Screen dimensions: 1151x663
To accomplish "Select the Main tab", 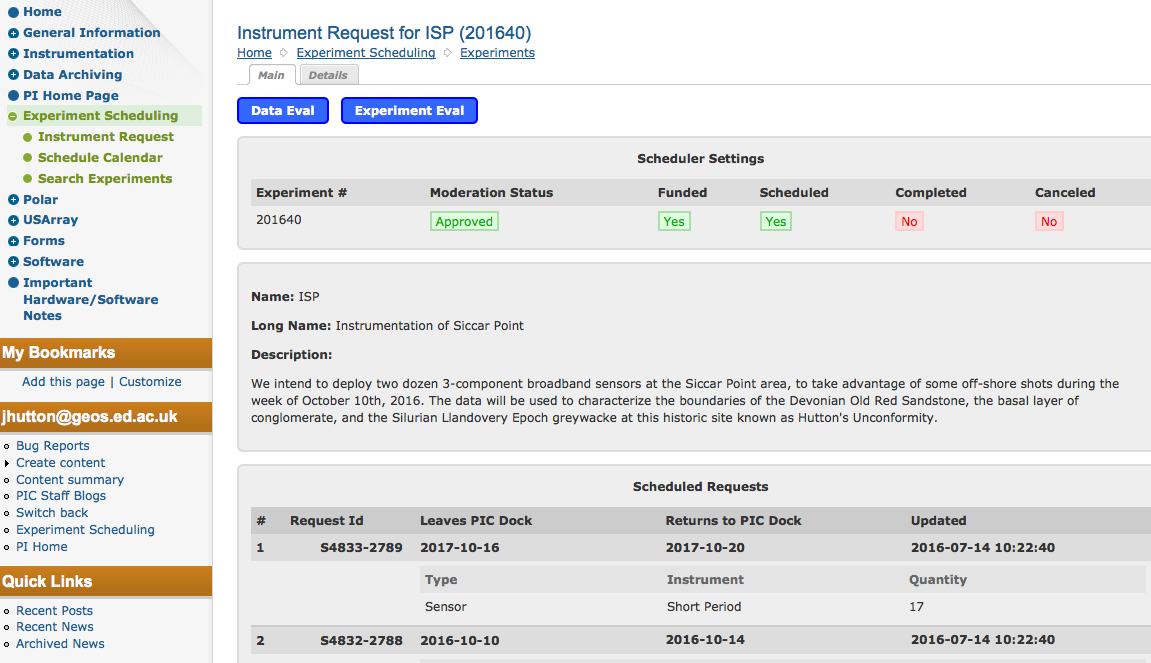I will (x=271, y=75).
